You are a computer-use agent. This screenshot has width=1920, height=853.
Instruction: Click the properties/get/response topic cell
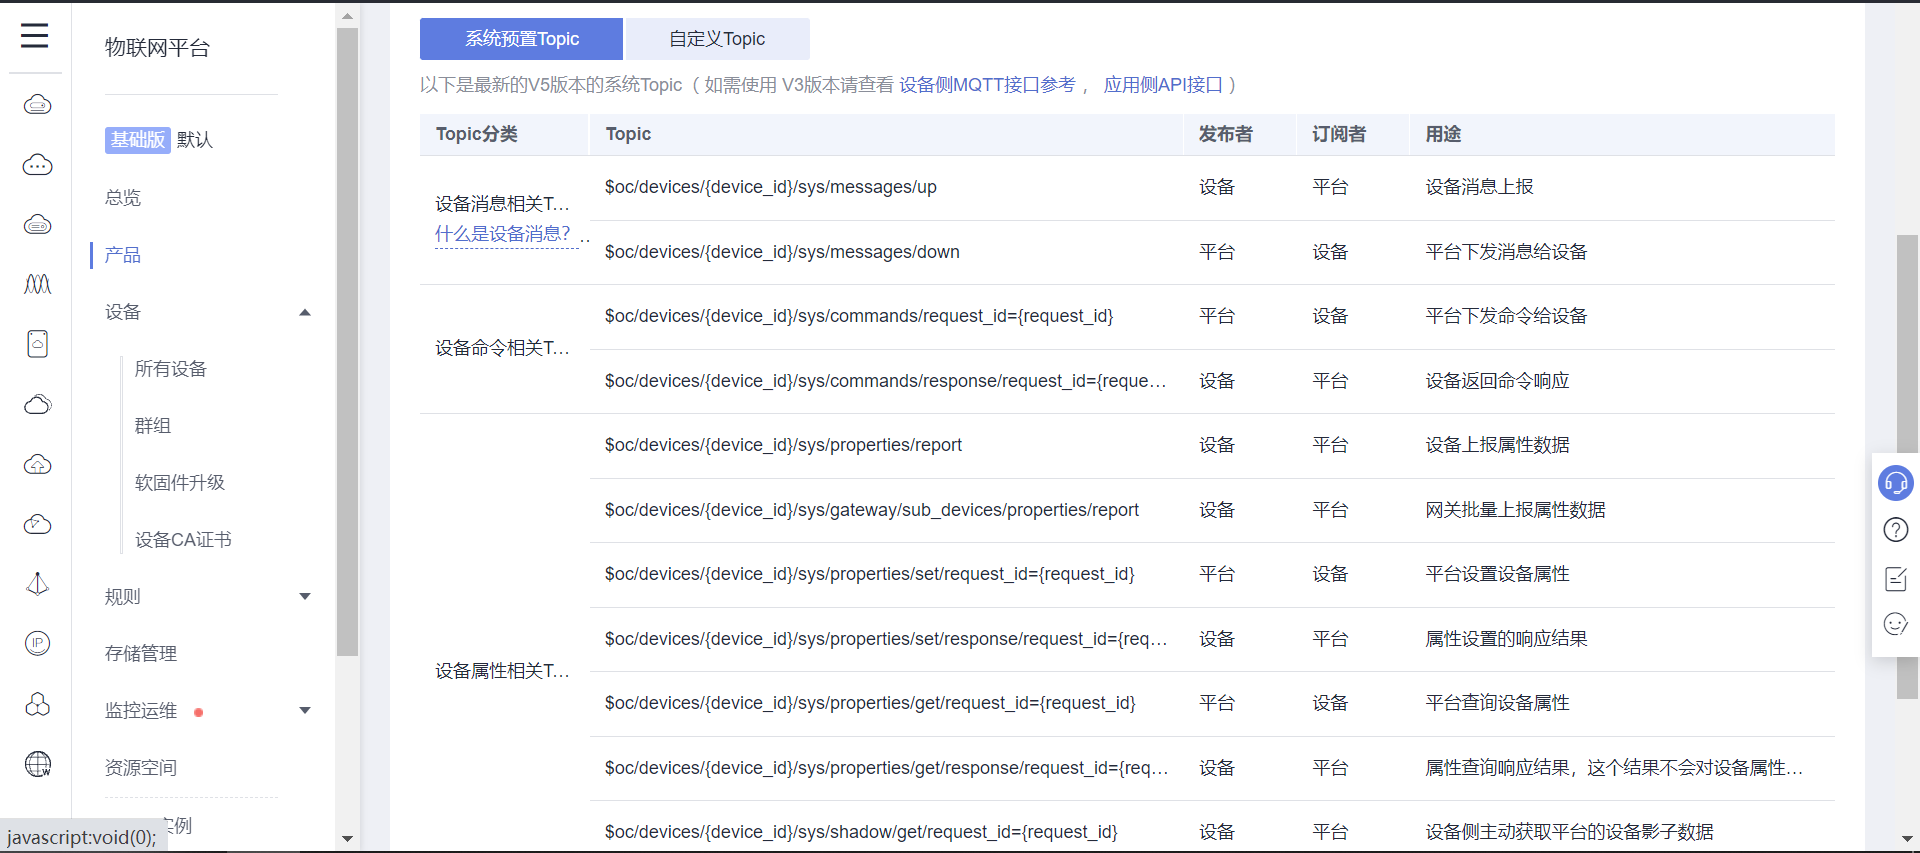885,768
